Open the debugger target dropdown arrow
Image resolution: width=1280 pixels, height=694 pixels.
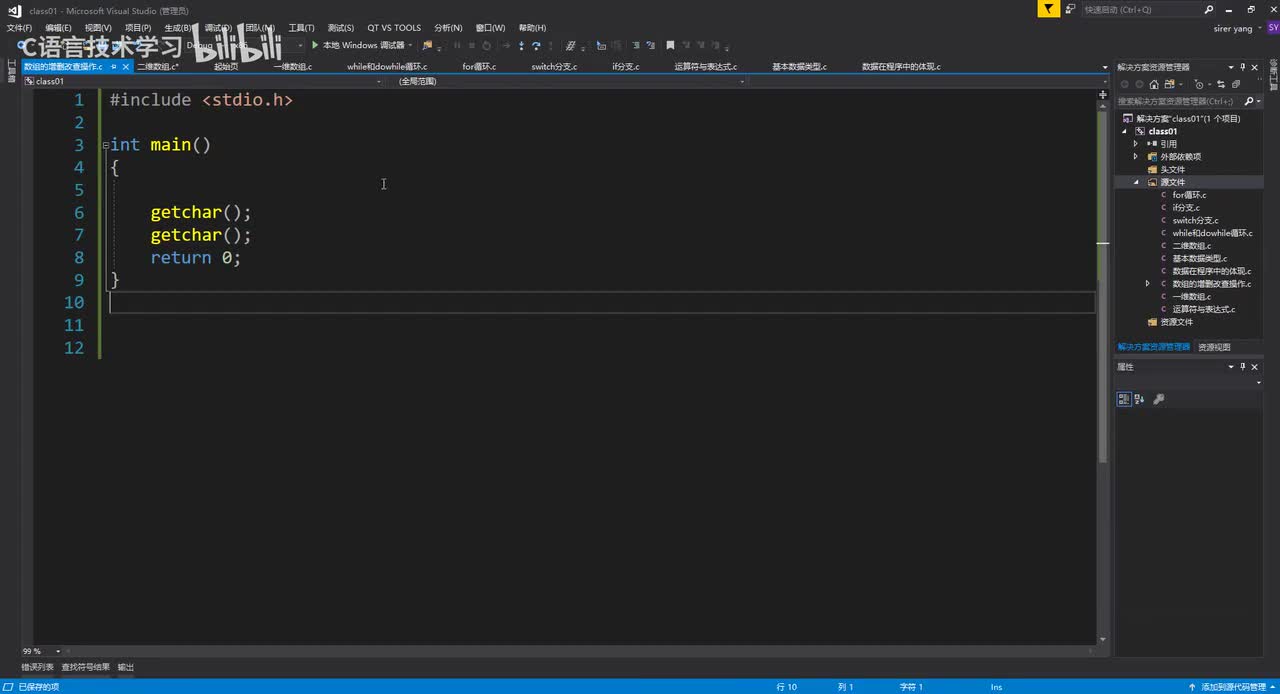410,45
